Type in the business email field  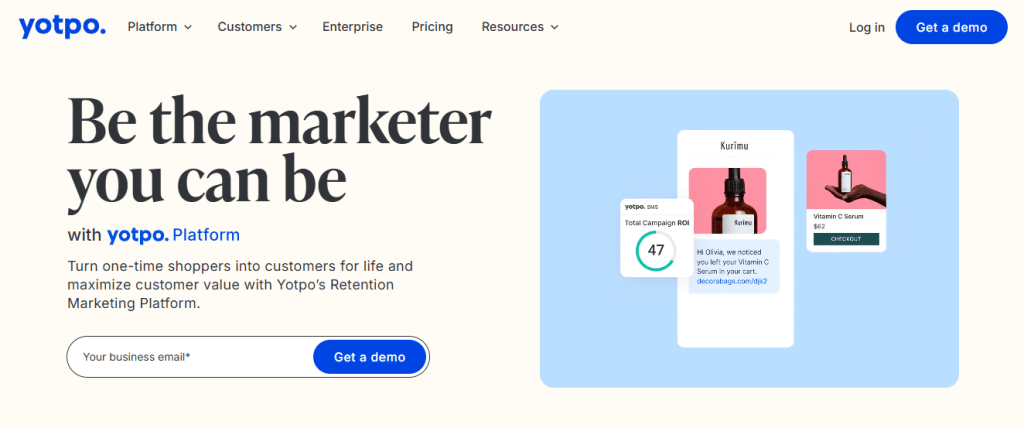pyautogui.click(x=190, y=357)
